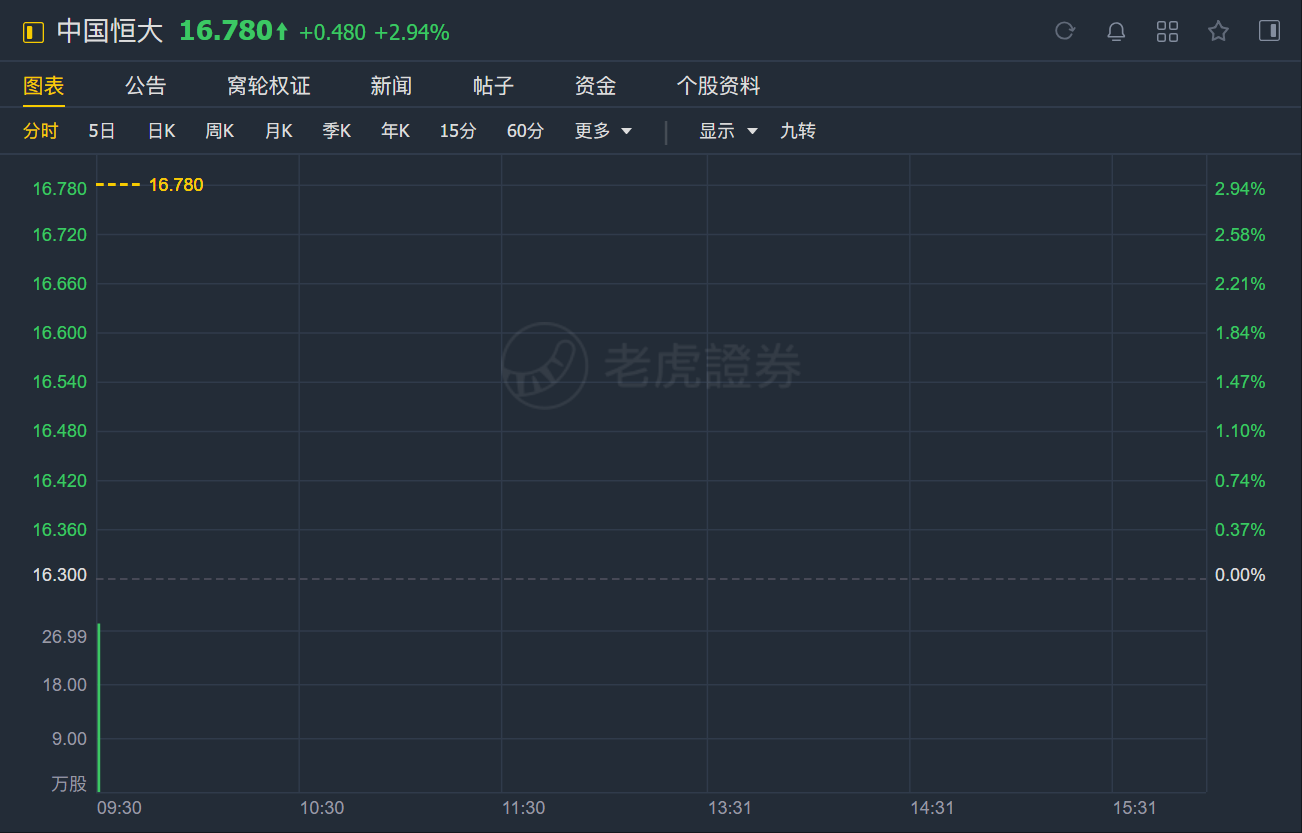Click the 11:30 time axis label
1302x833 pixels.
tap(523, 808)
